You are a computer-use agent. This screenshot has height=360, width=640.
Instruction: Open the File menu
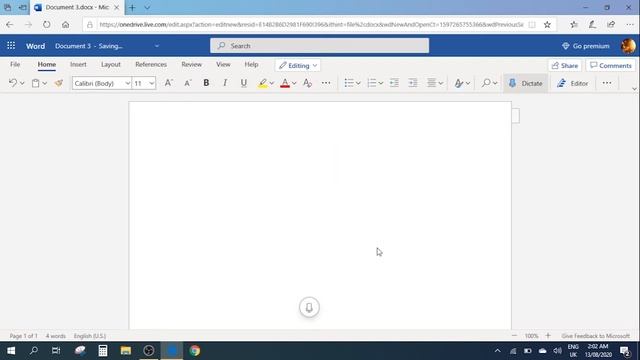(15, 64)
